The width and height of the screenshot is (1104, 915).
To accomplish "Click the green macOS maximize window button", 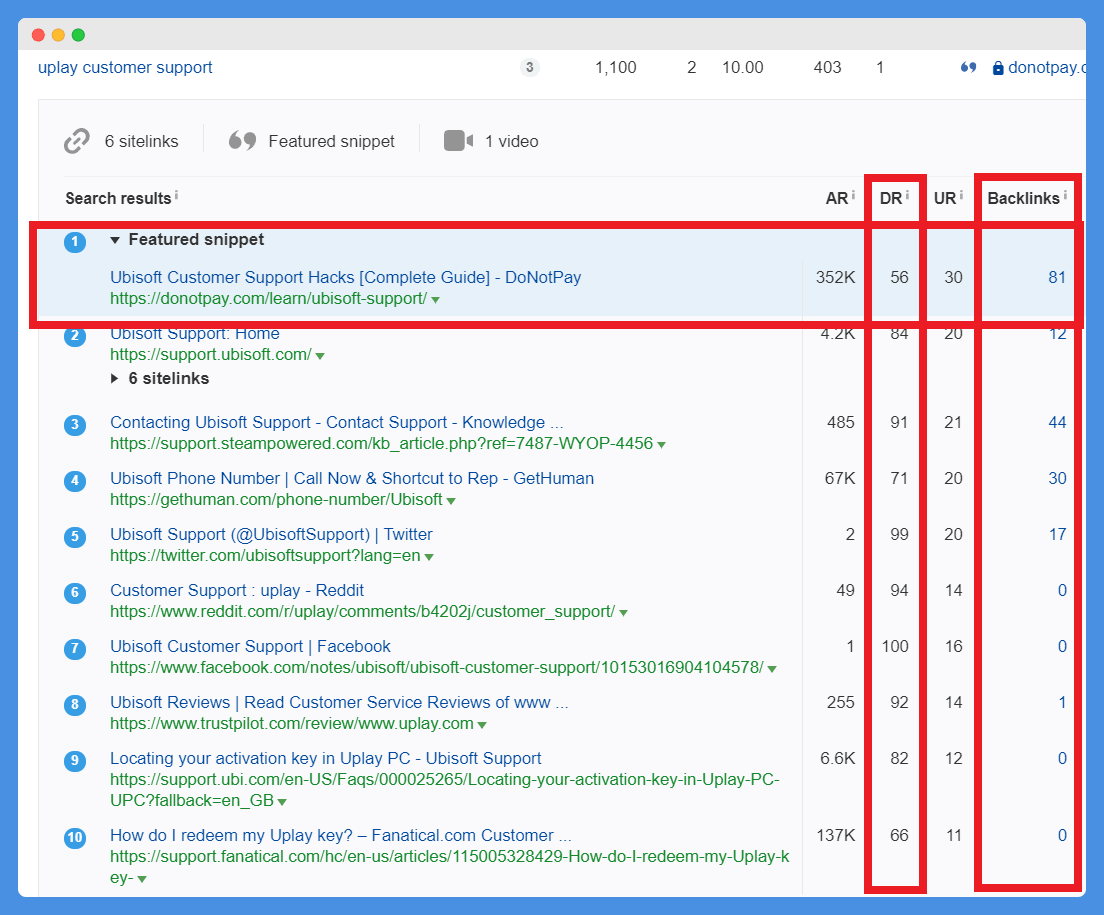I will pyautogui.click(x=78, y=35).
